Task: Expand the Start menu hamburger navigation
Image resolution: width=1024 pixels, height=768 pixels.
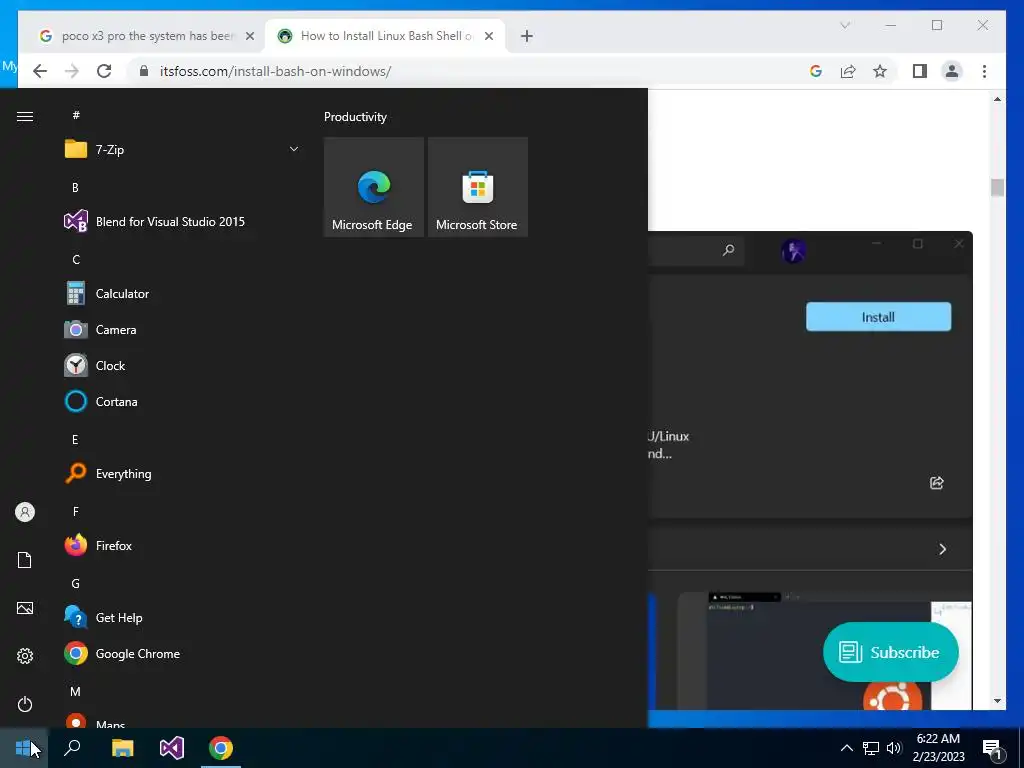Action: (25, 117)
